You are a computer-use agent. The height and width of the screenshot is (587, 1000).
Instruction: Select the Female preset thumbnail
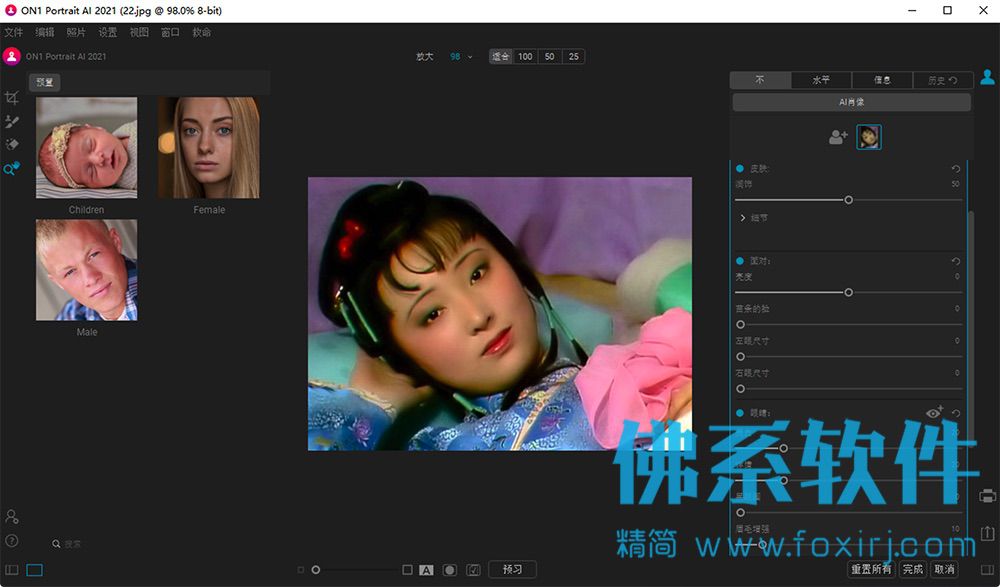[209, 147]
